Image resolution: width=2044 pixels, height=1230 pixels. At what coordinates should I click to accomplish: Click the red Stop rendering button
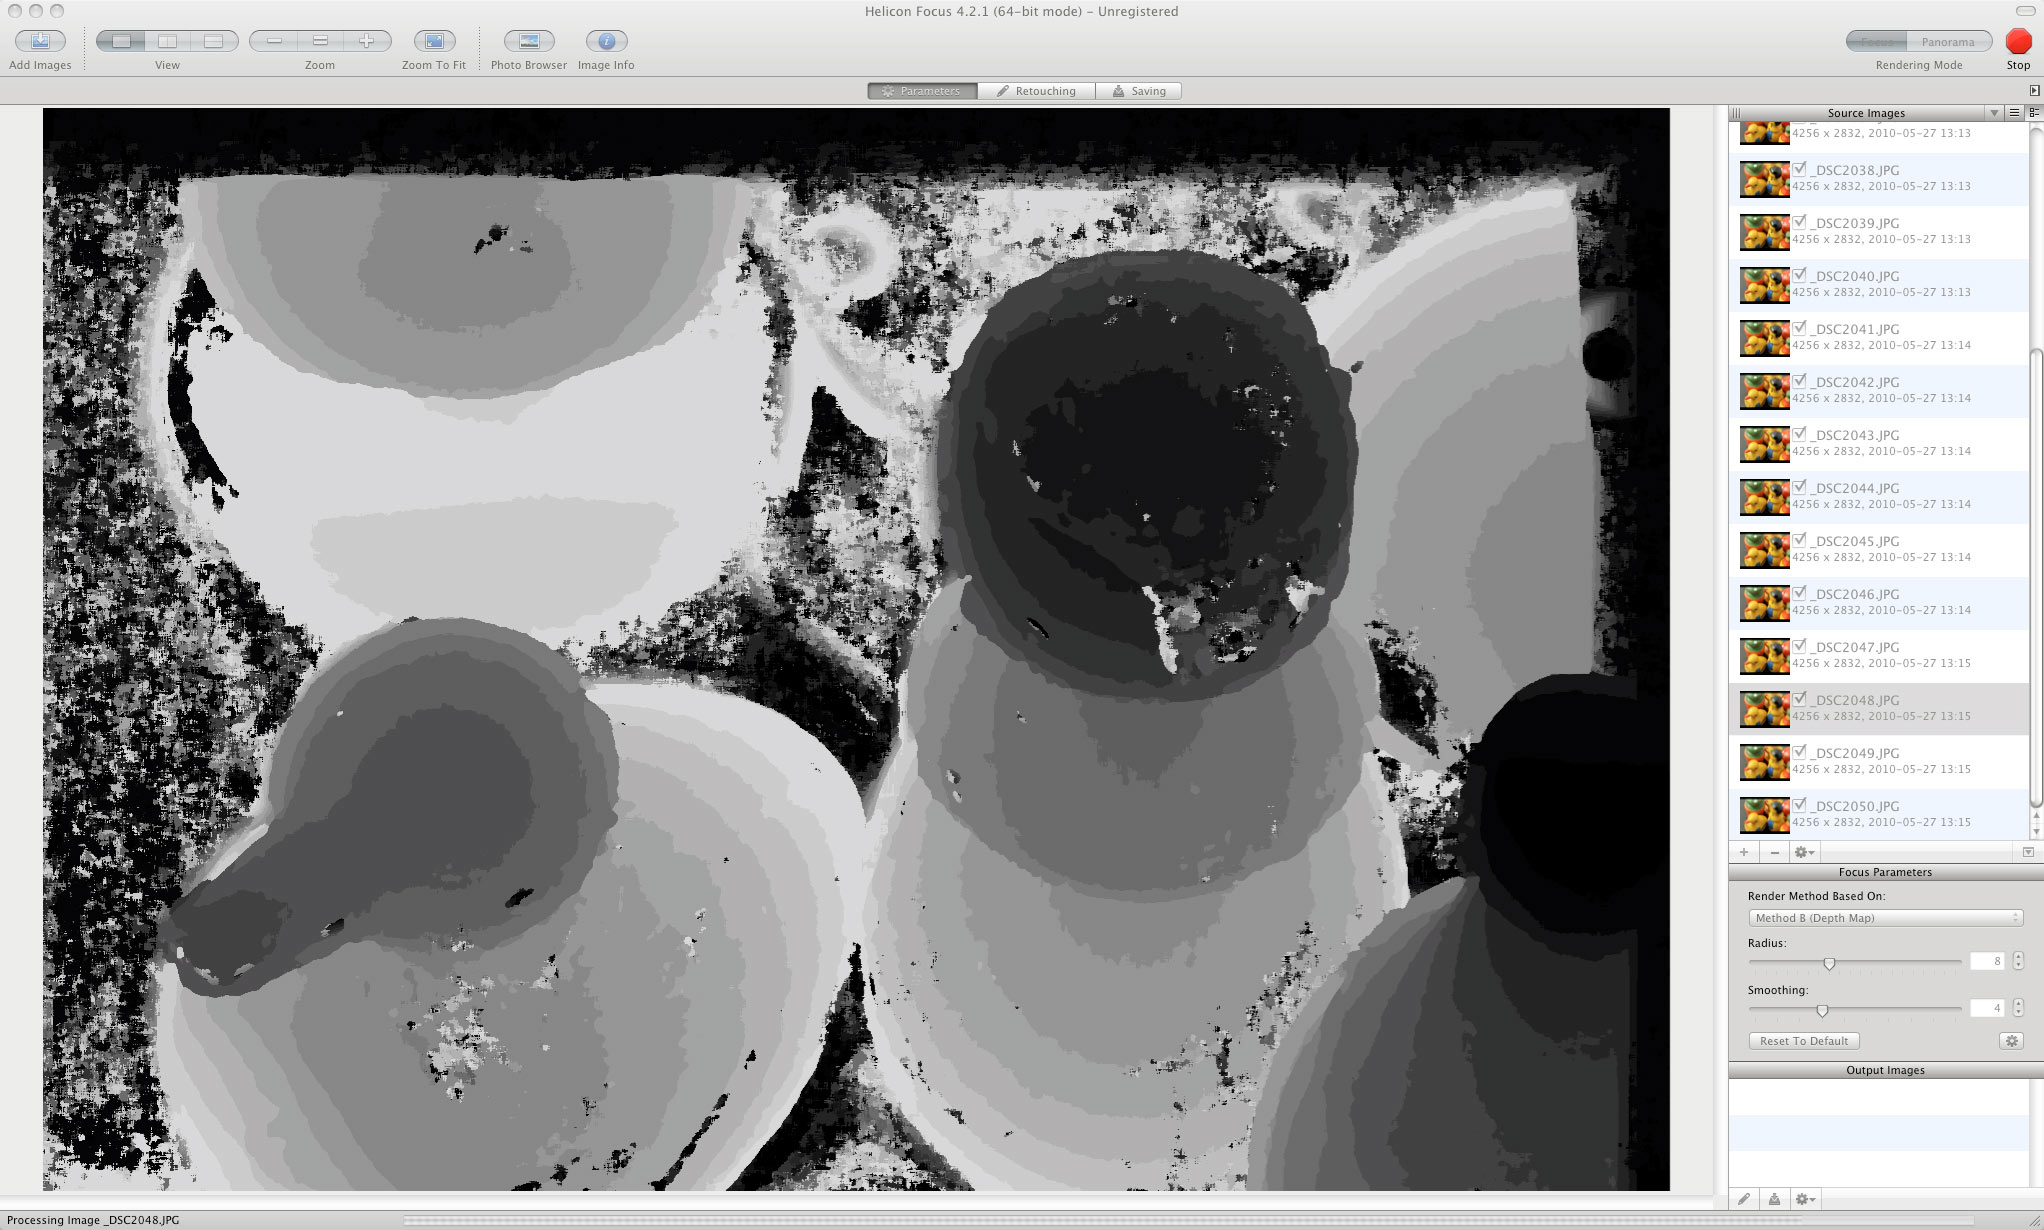2018,41
